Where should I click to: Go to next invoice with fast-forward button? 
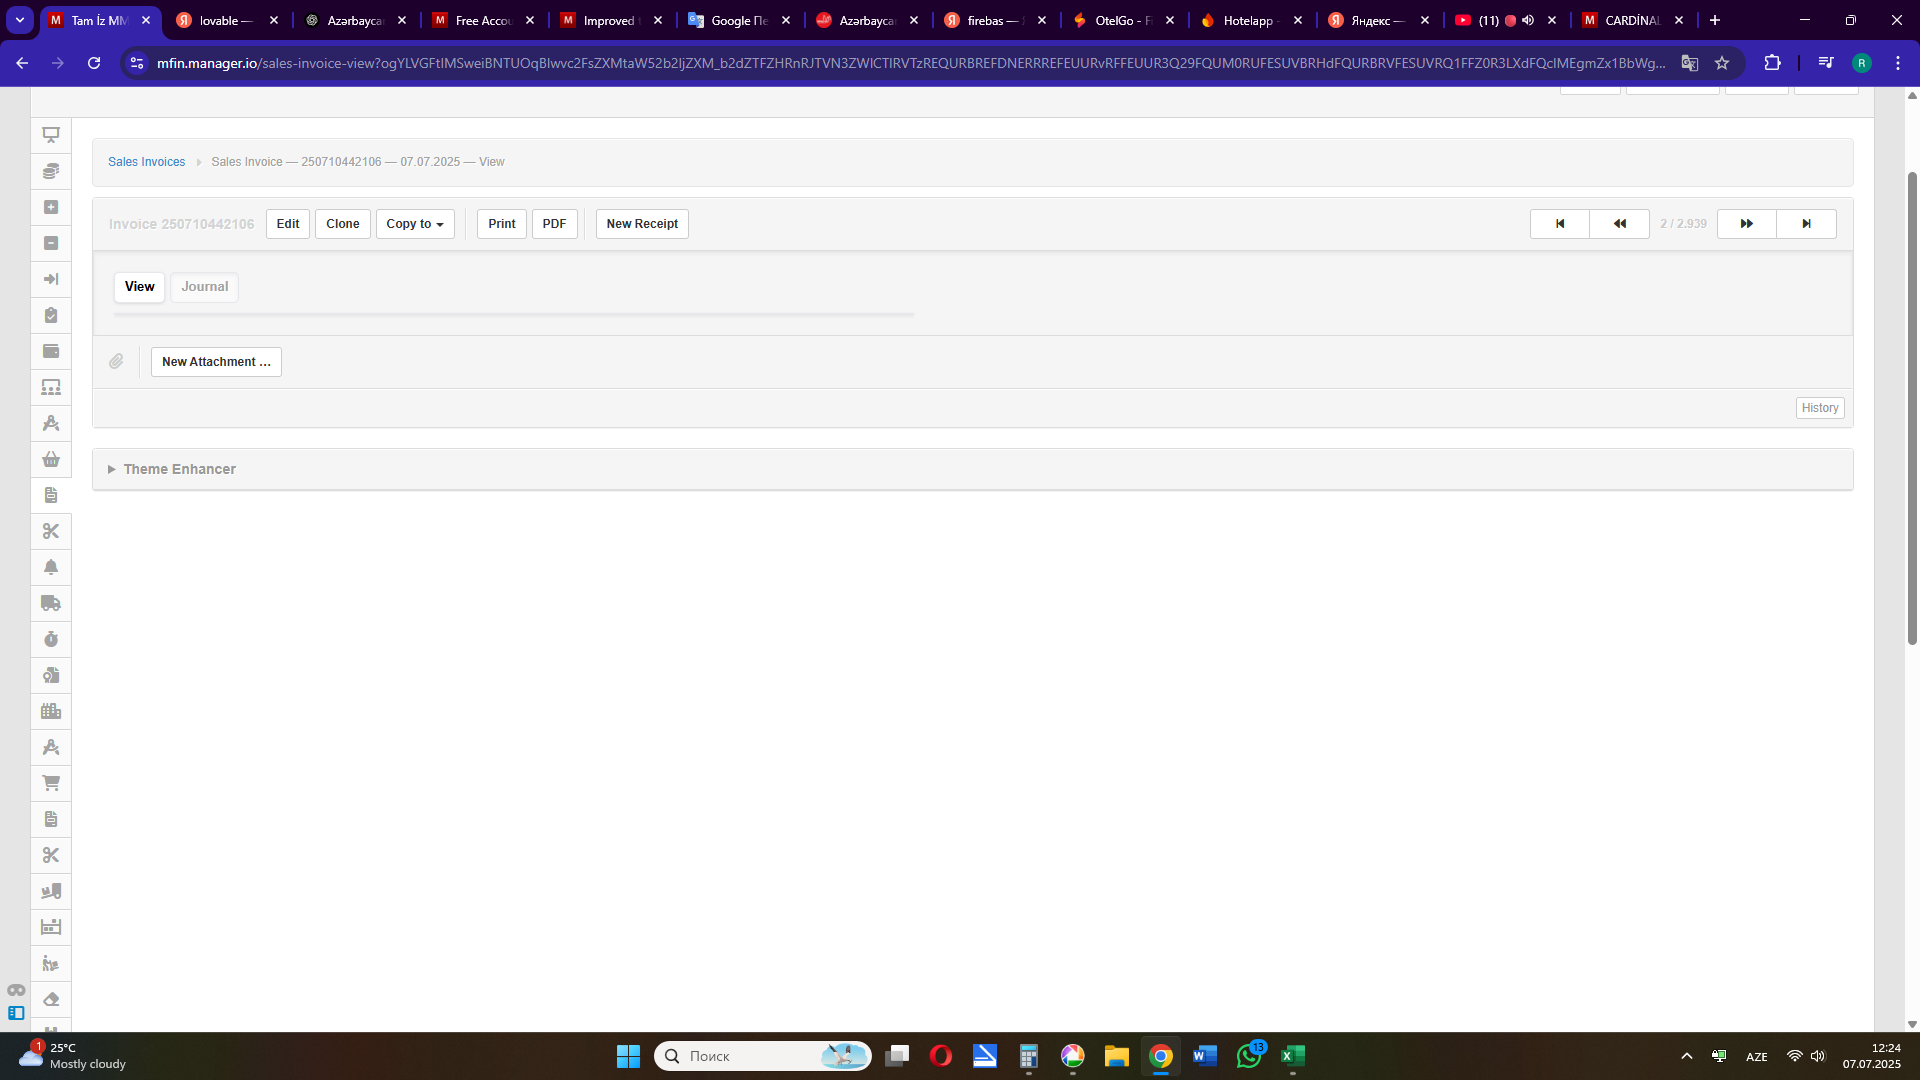1746,224
